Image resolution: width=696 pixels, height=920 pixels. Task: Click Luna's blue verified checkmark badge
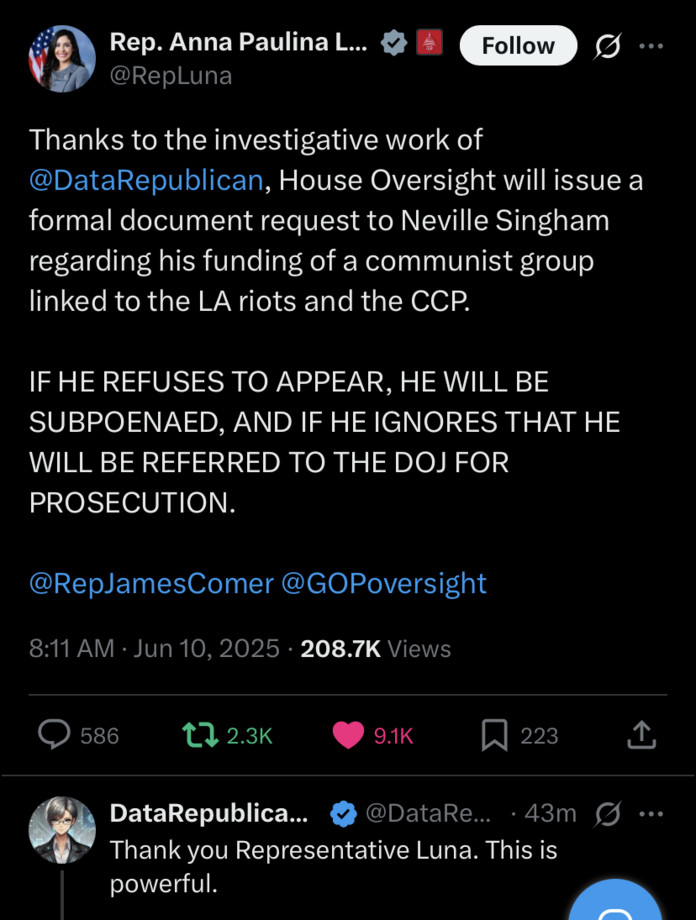396,44
